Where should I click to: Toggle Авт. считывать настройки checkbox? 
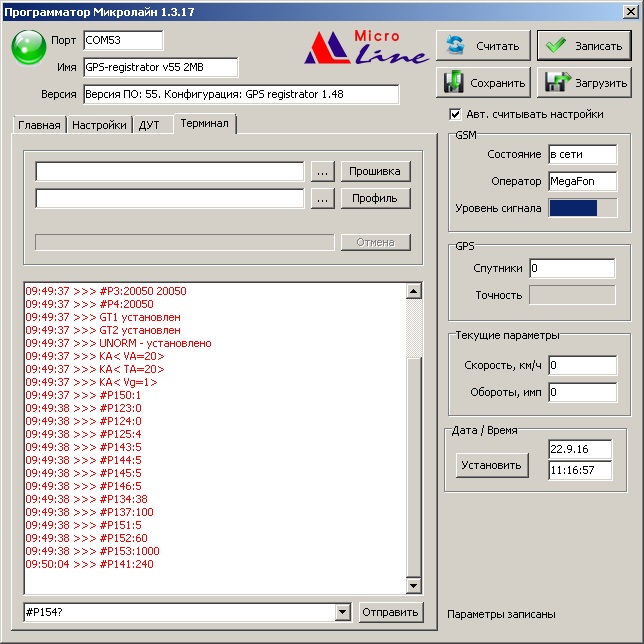(456, 114)
